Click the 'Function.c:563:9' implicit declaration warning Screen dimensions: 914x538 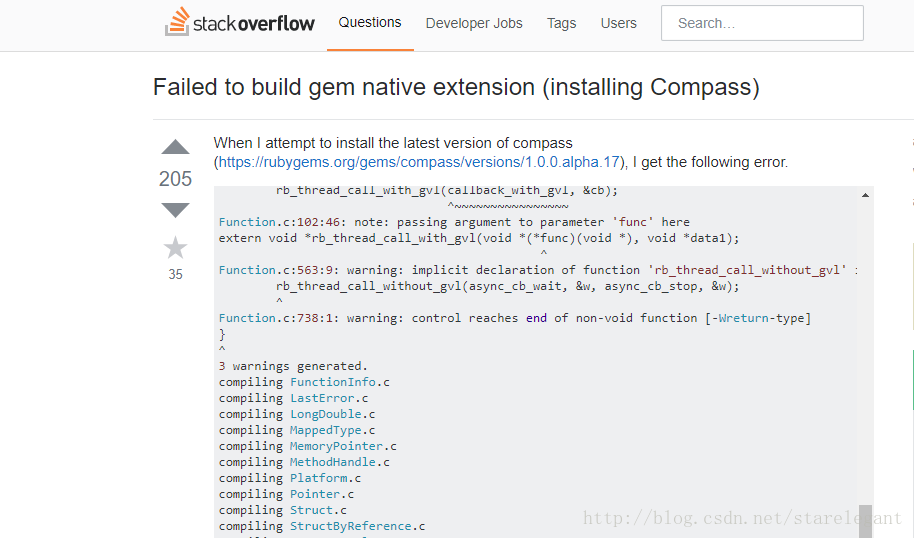539,270
